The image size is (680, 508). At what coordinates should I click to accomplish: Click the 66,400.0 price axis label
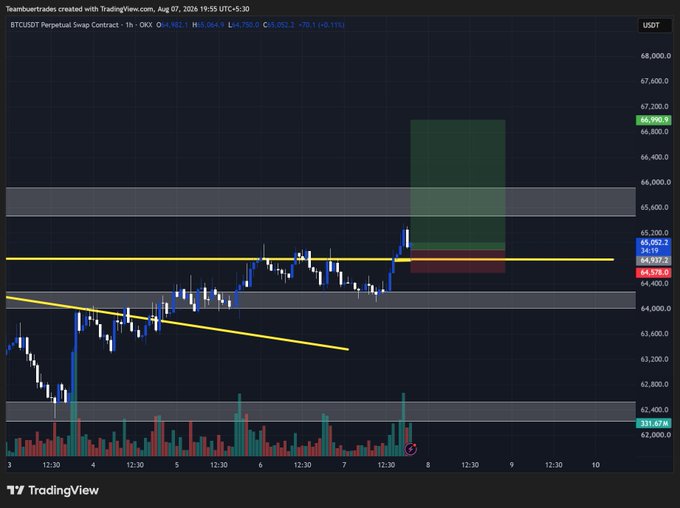pos(655,157)
